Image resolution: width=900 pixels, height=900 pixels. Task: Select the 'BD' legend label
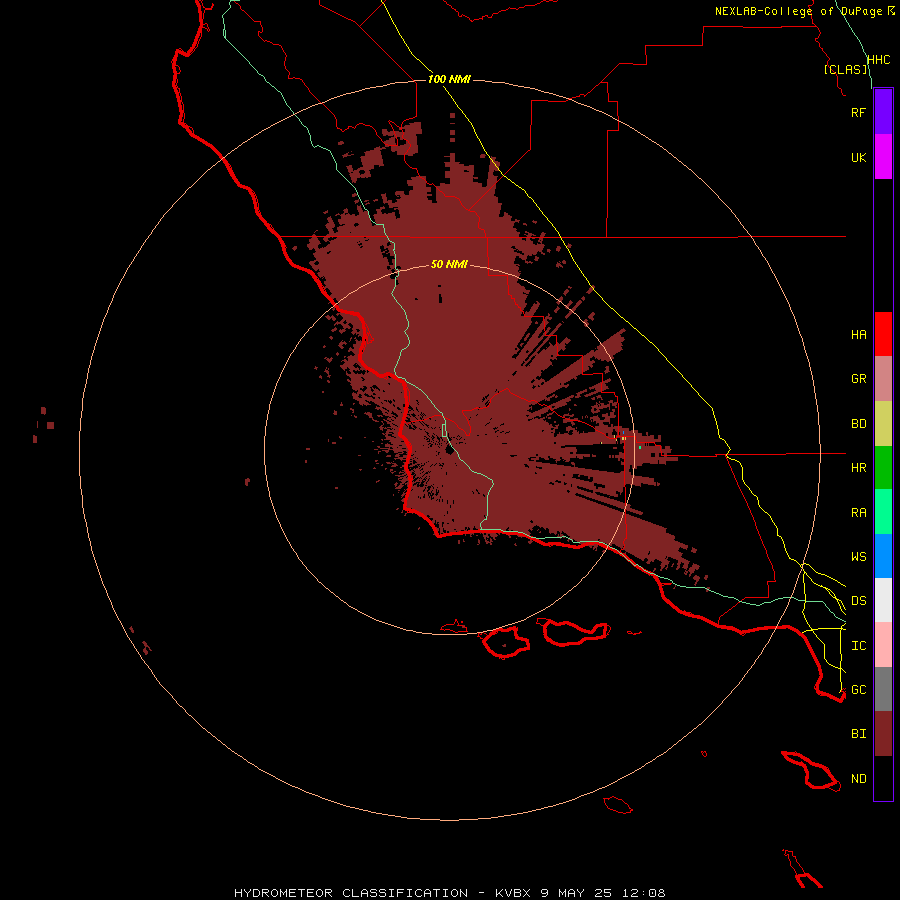coord(858,424)
